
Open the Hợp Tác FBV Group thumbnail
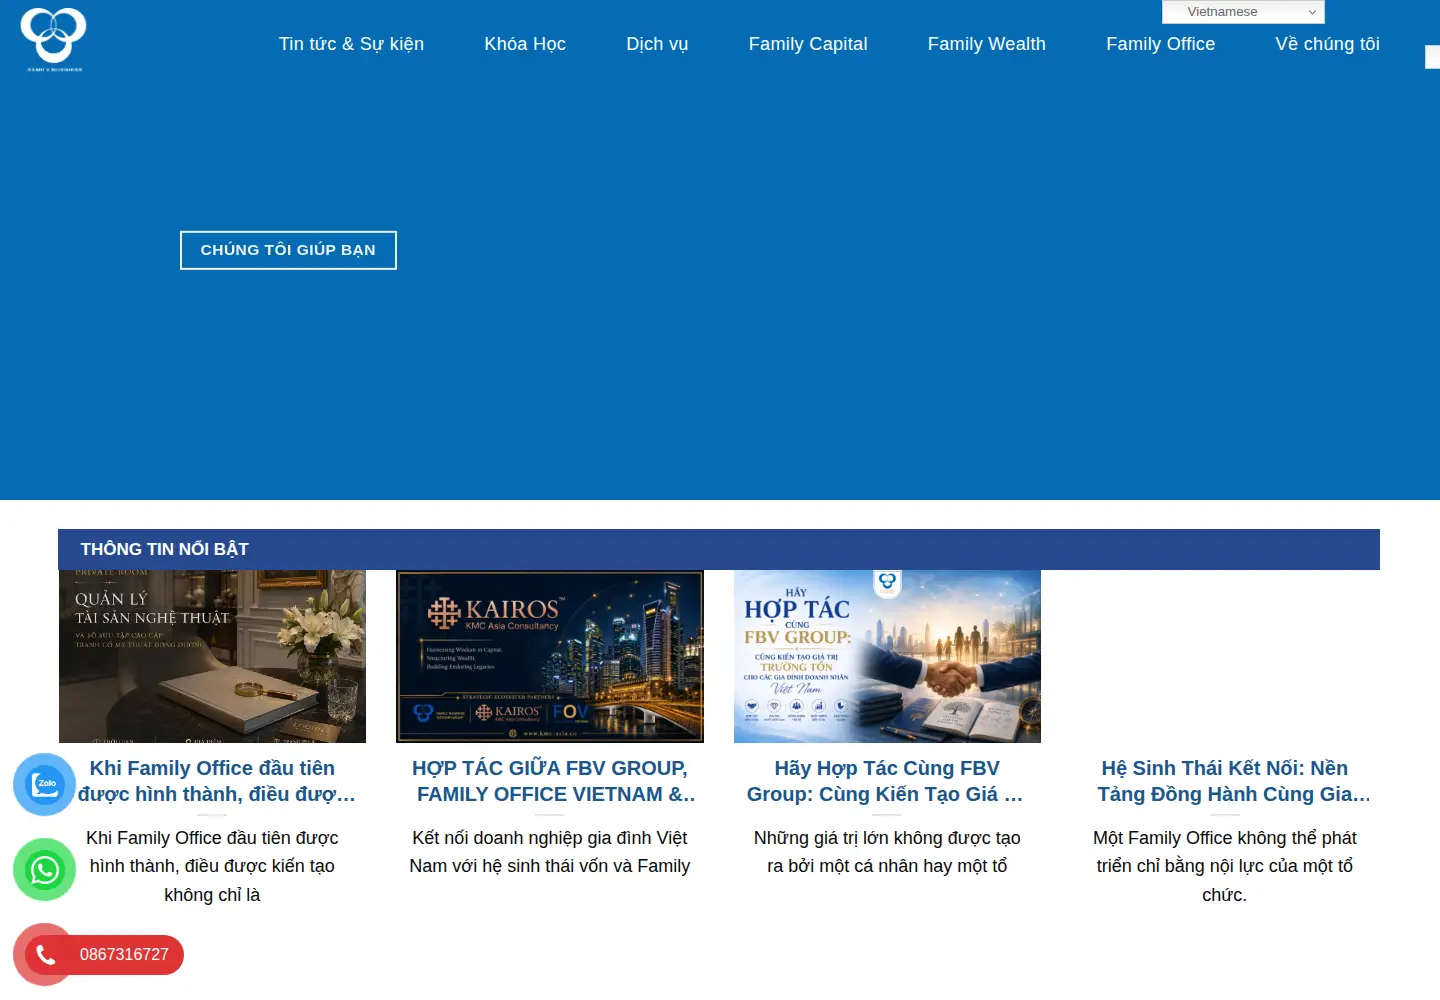tap(887, 657)
